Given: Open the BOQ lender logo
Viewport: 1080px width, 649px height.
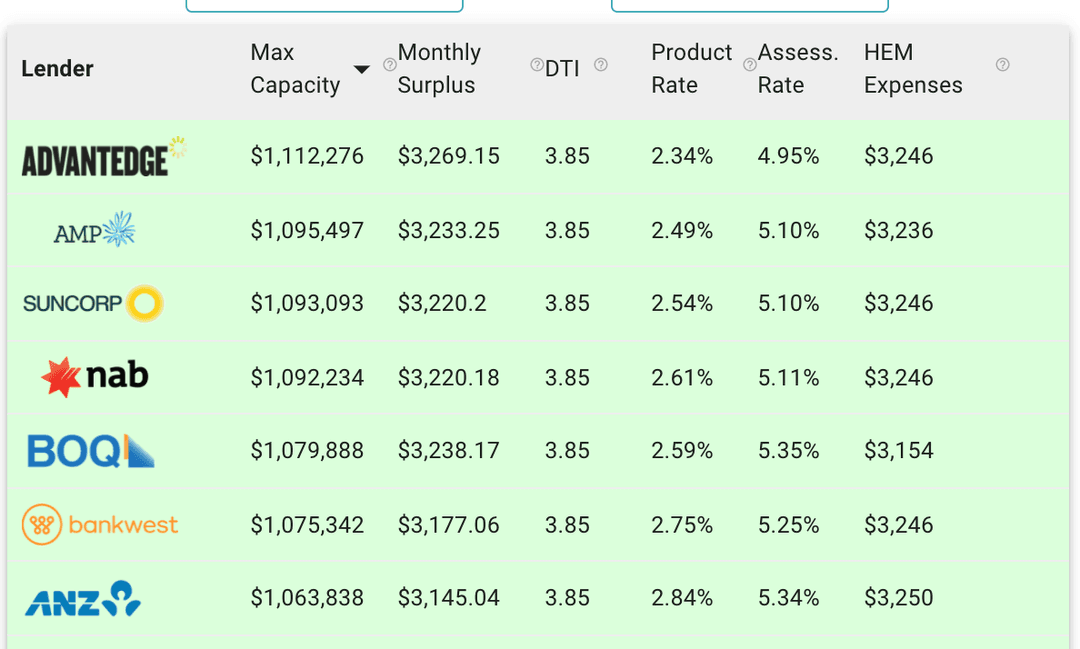Looking at the screenshot, I should pos(90,451).
